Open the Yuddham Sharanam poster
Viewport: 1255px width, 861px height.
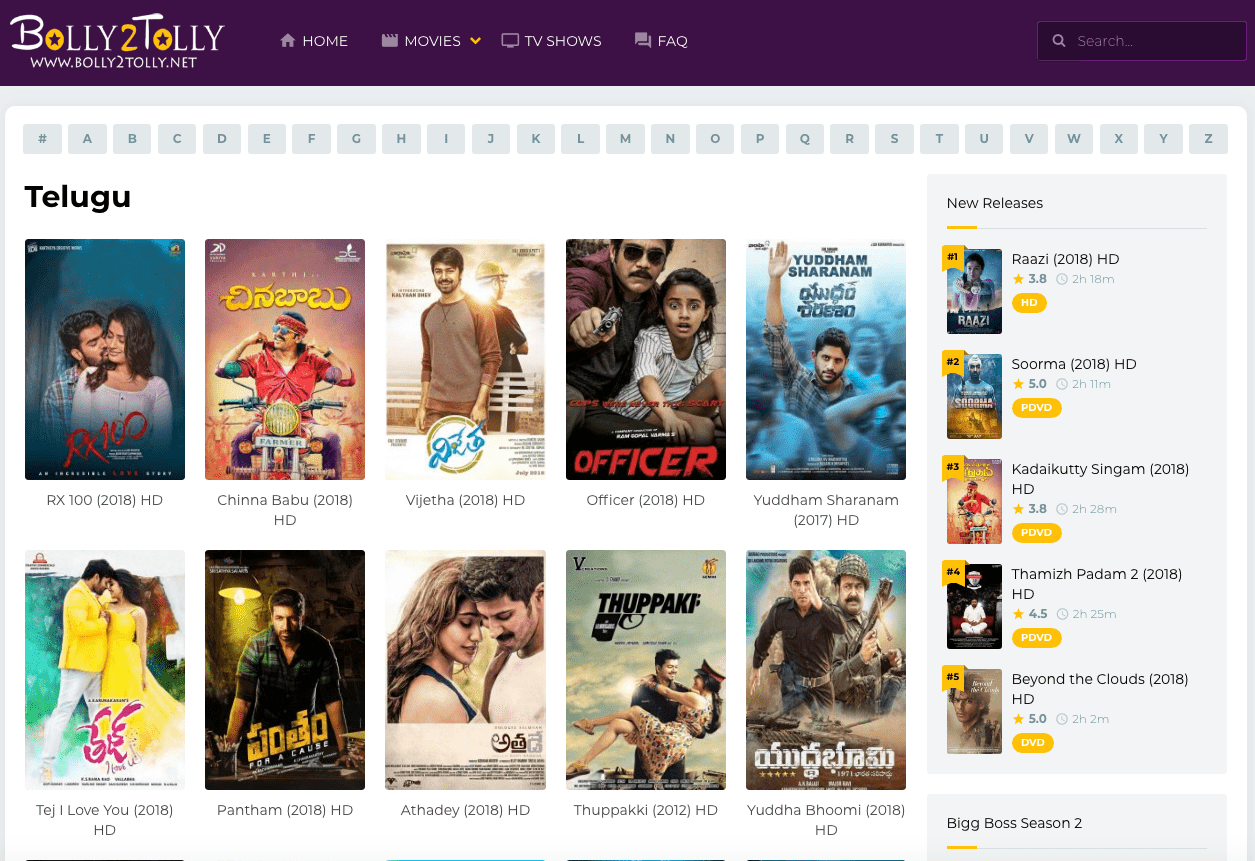point(826,359)
